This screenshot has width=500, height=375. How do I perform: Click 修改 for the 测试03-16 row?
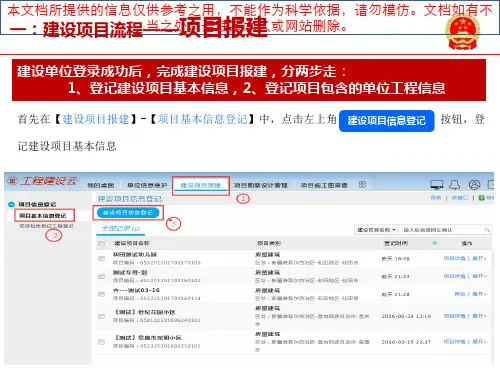[x=460, y=294]
